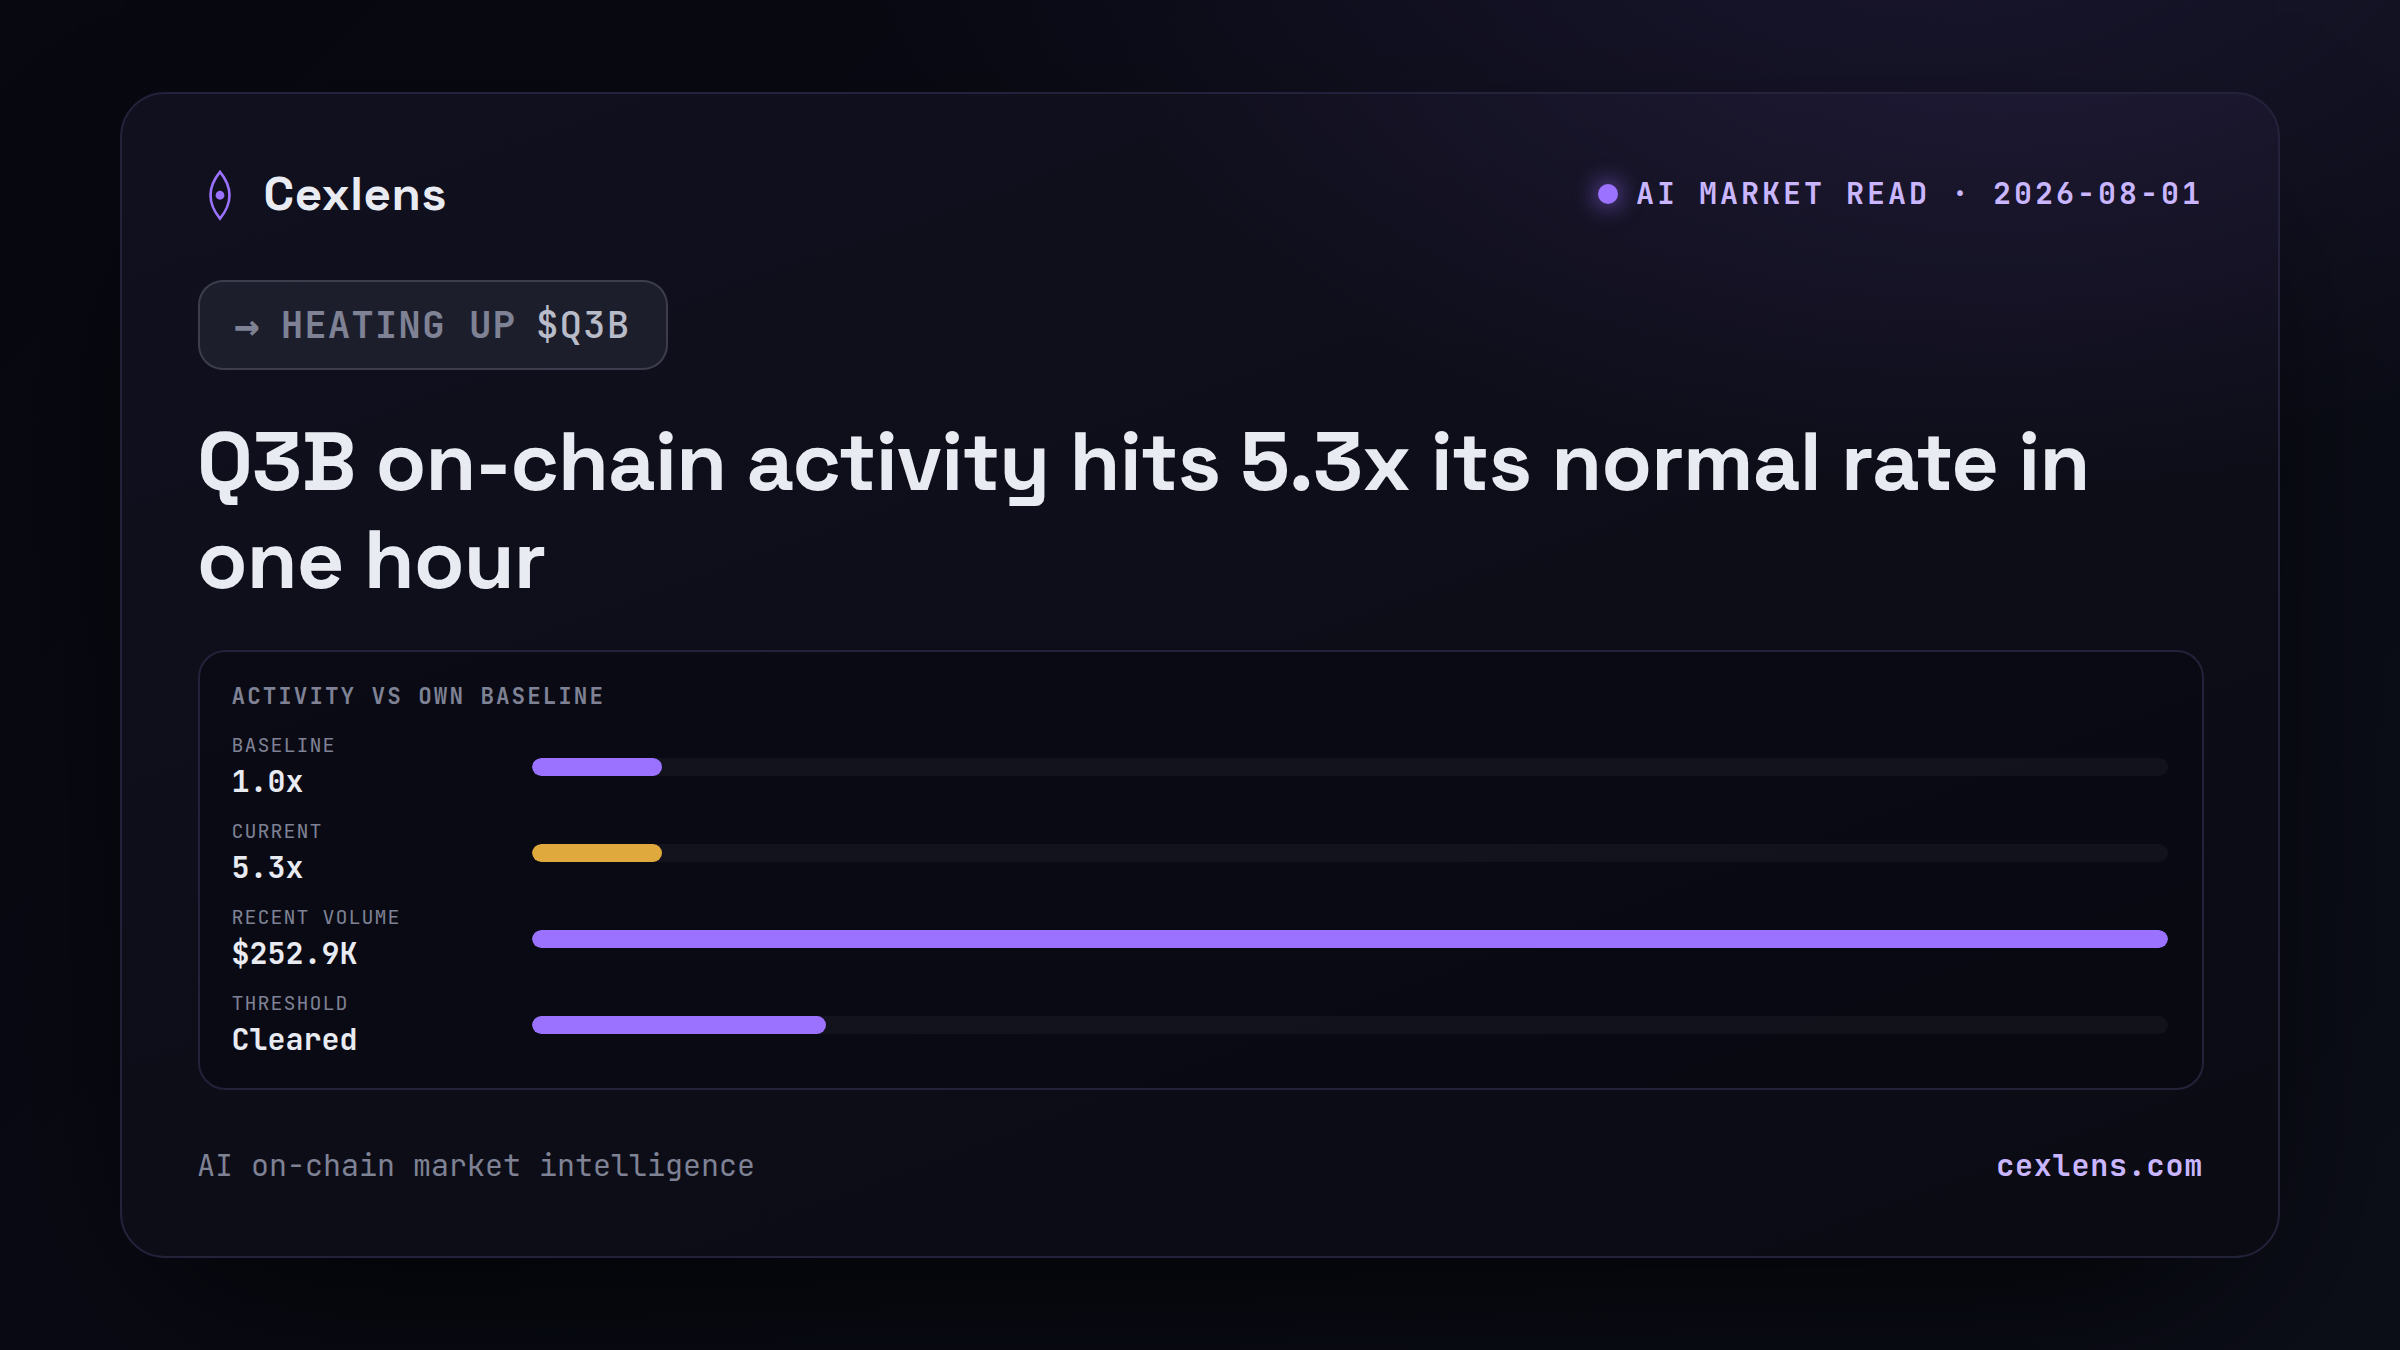The height and width of the screenshot is (1350, 2400).
Task: Click the 5.3x current value
Action: click(x=267, y=868)
